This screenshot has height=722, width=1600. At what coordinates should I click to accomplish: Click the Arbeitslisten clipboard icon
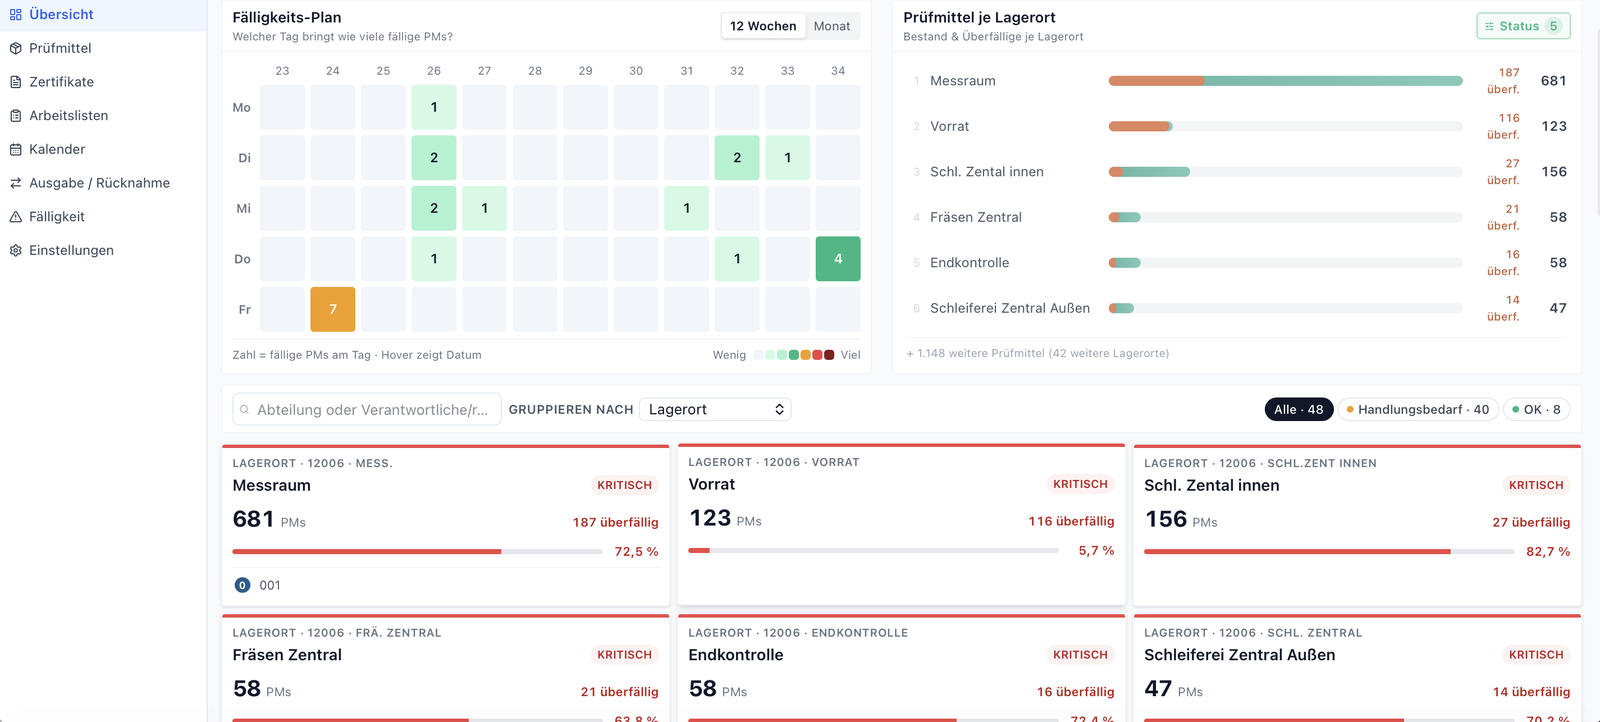(15, 116)
